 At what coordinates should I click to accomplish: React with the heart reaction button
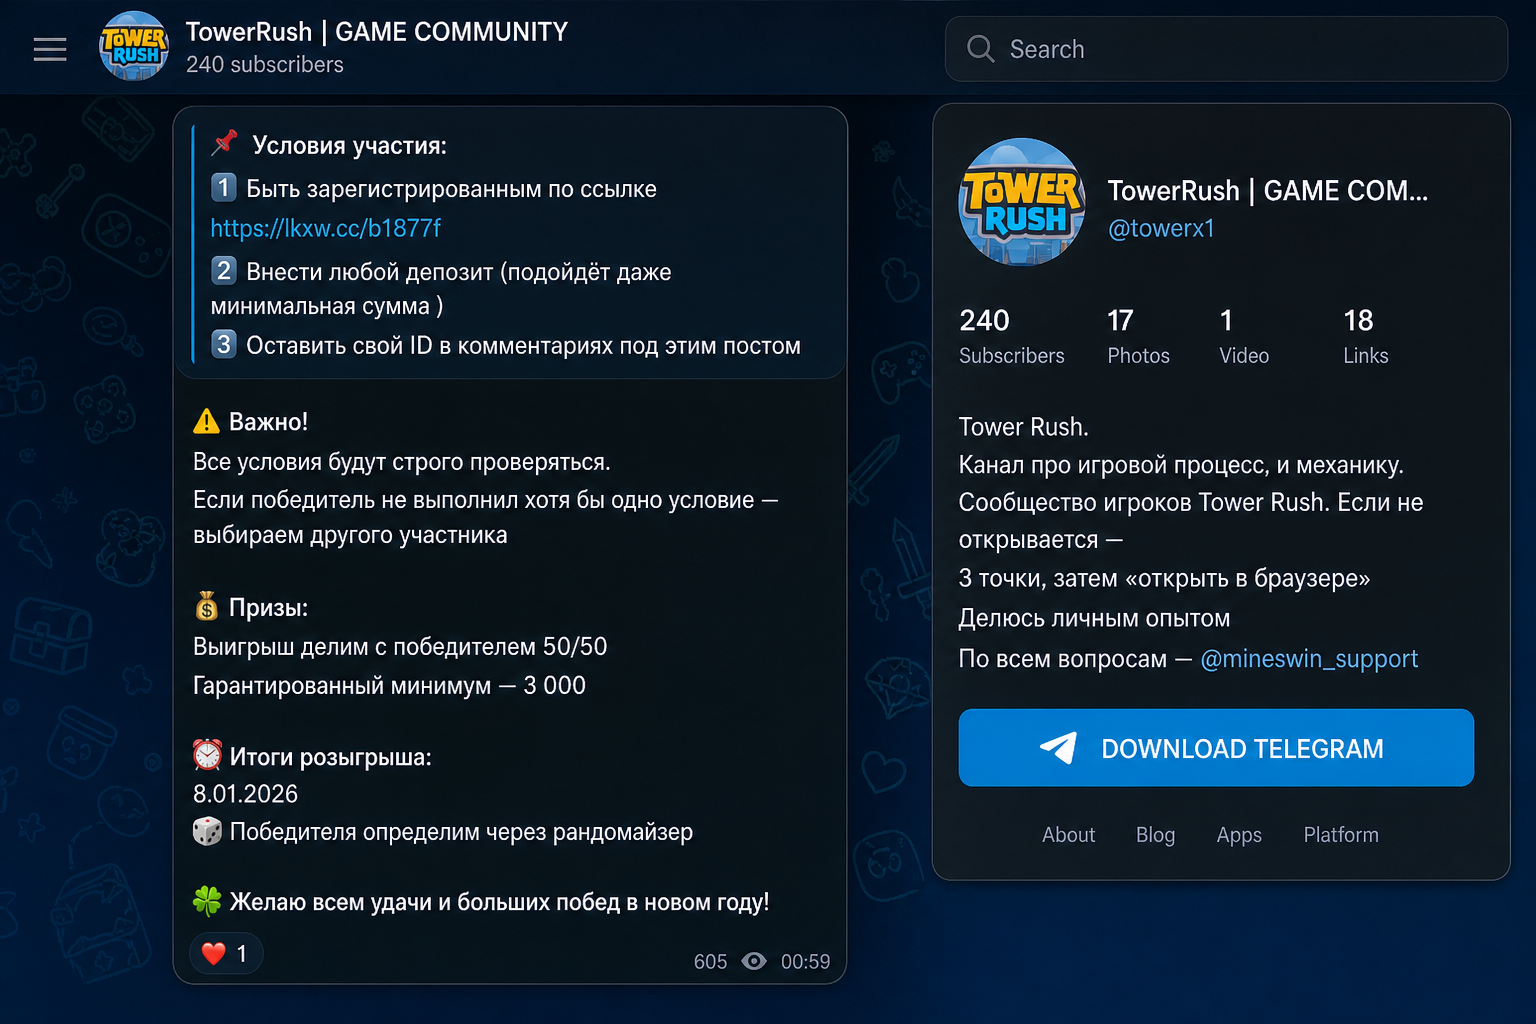click(x=226, y=954)
